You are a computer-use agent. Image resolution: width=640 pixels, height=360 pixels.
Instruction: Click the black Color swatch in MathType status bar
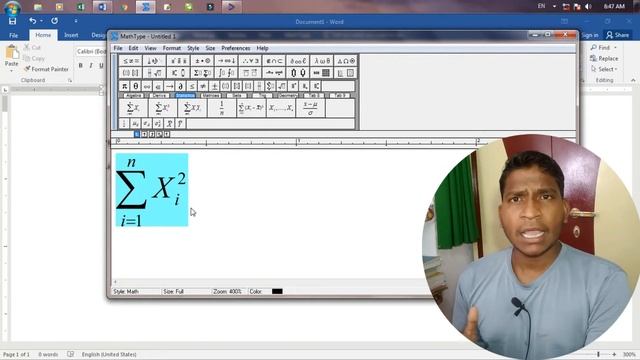point(277,291)
